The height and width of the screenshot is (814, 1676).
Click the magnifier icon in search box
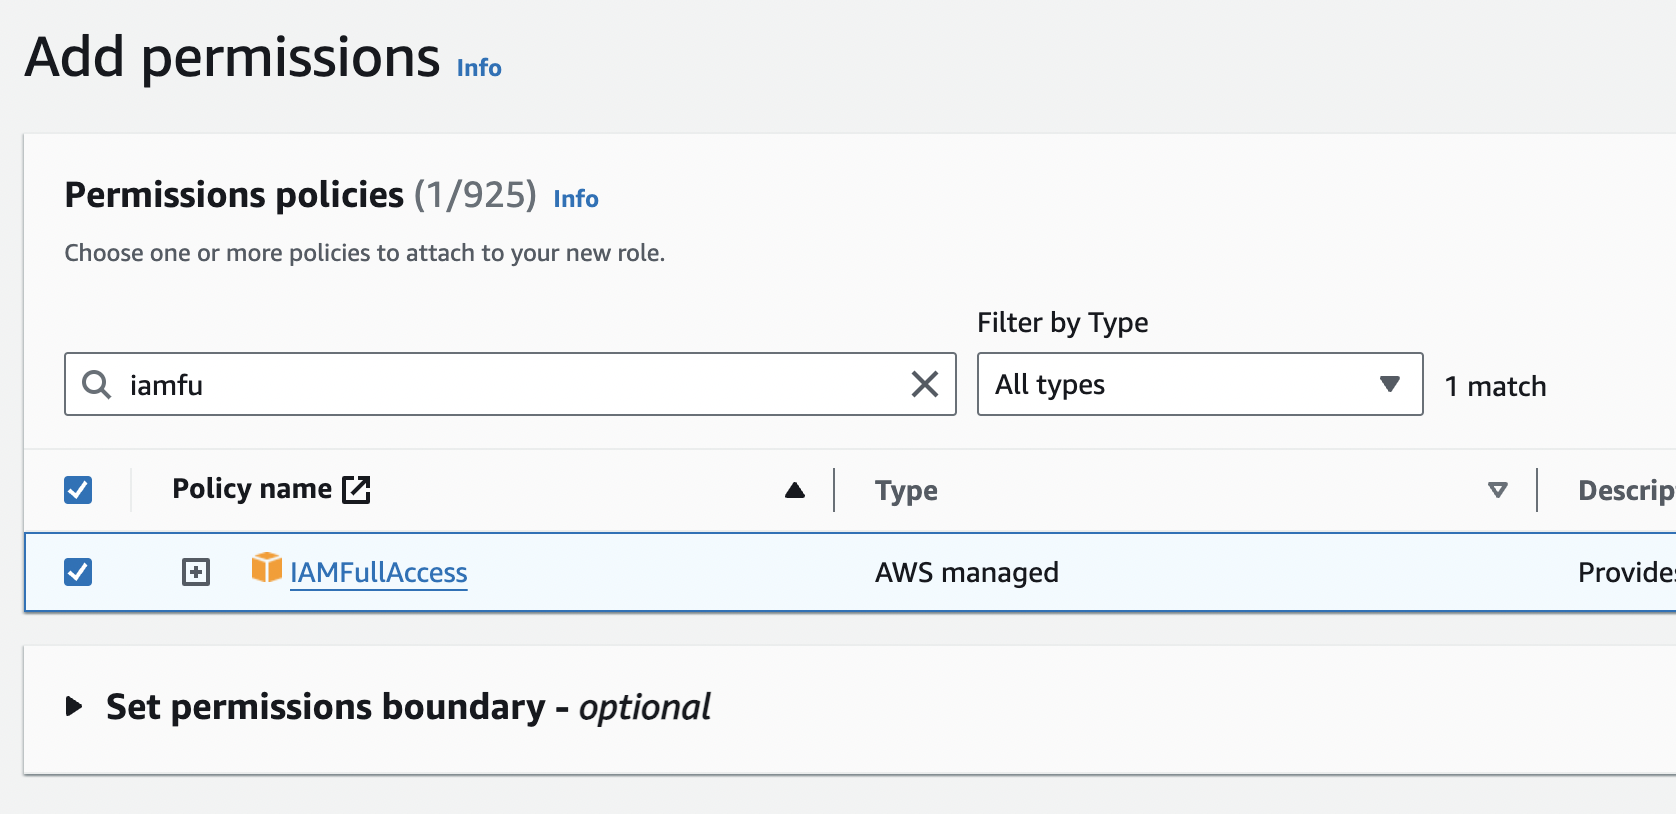[96, 385]
